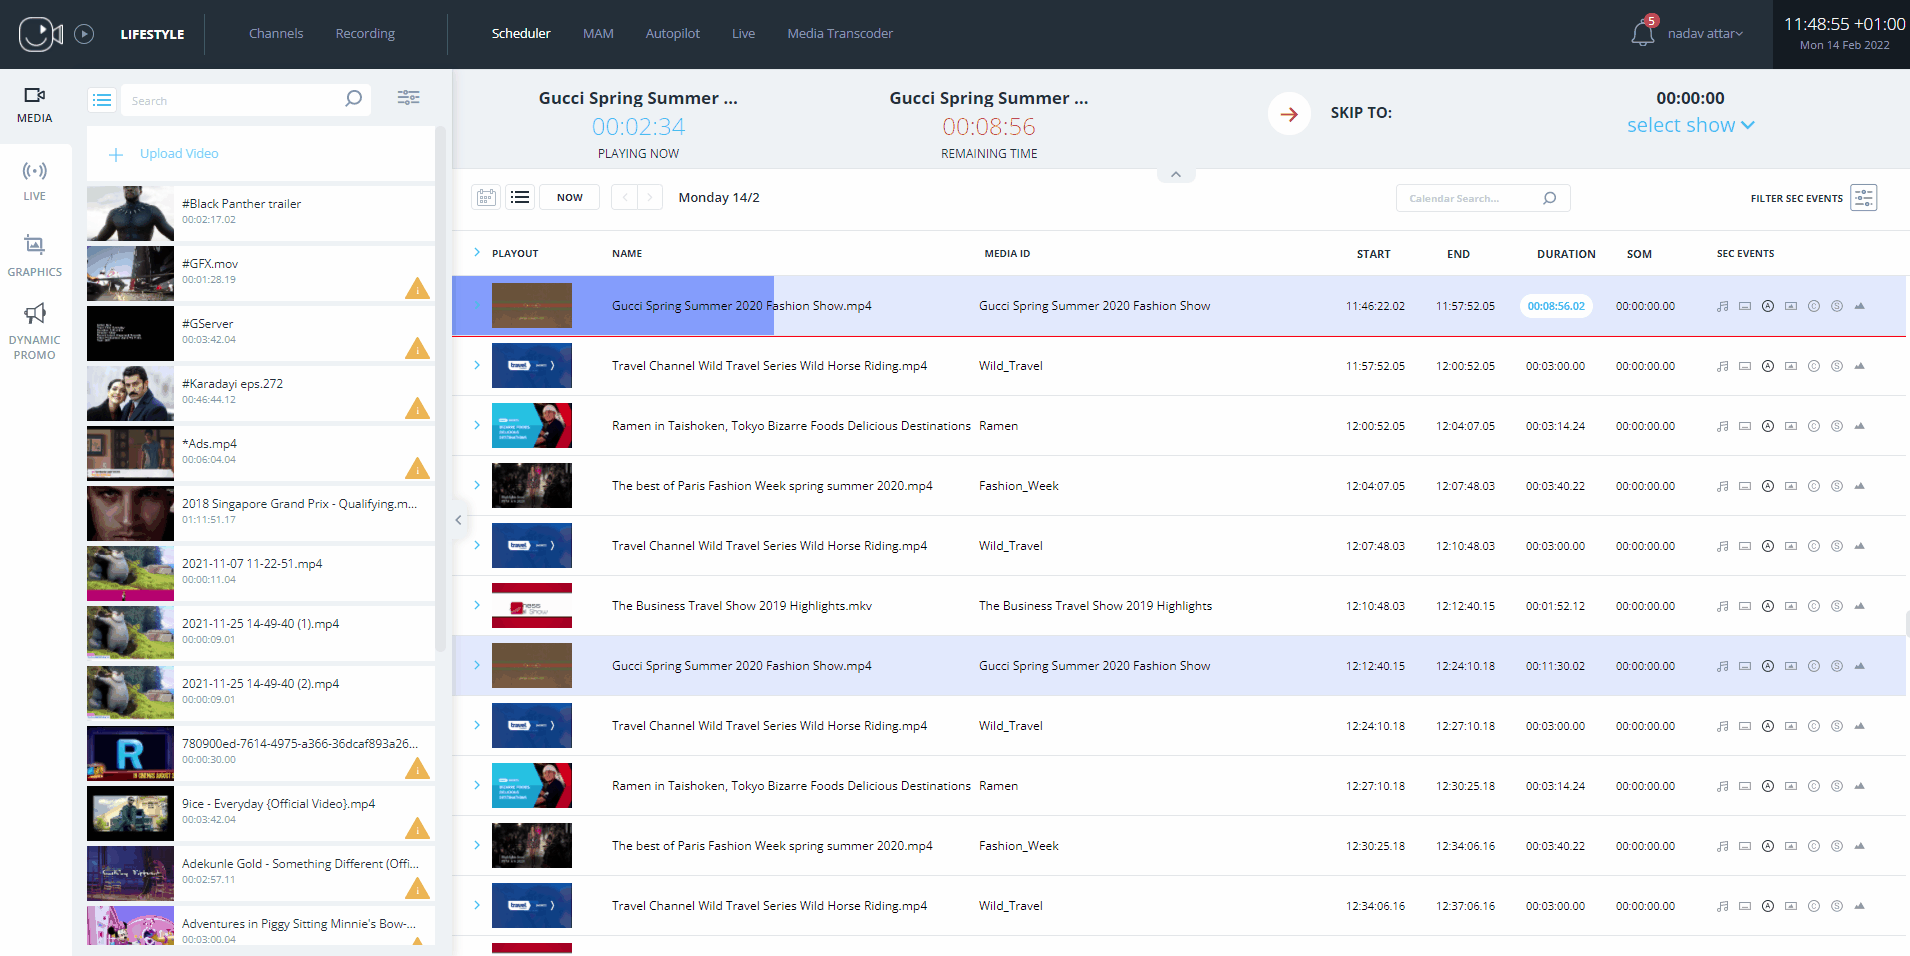Switch scheduler to calendar grid view
Image resolution: width=1910 pixels, height=956 pixels.
(486, 197)
